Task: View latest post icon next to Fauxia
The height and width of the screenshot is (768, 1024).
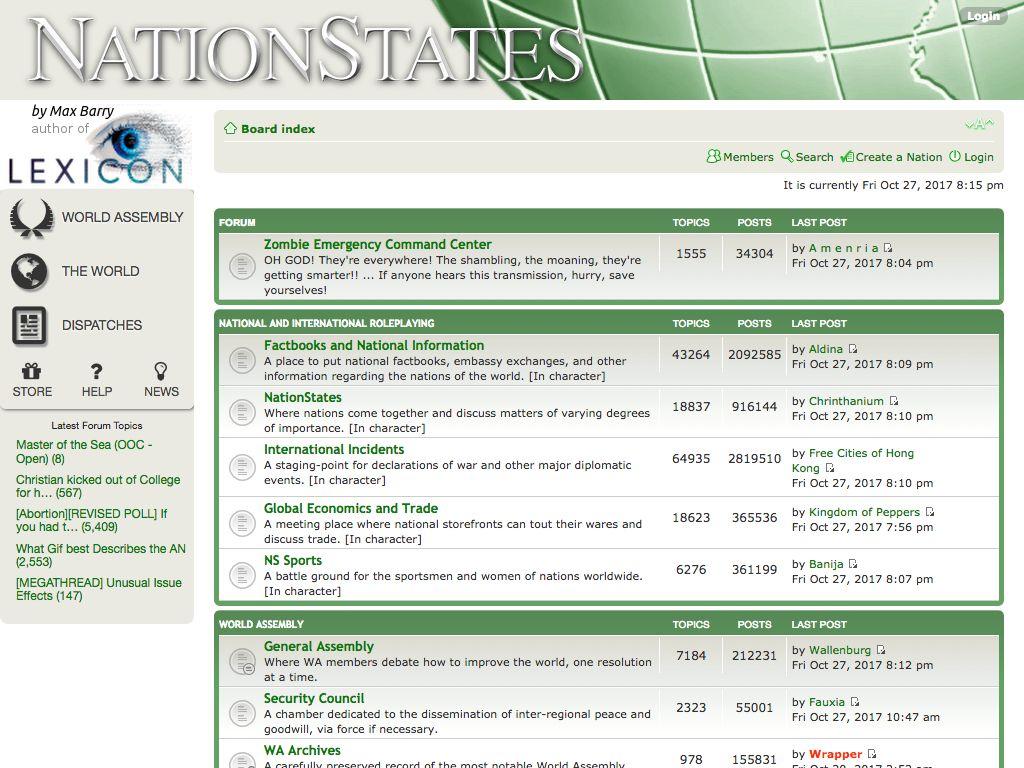Action: point(855,702)
